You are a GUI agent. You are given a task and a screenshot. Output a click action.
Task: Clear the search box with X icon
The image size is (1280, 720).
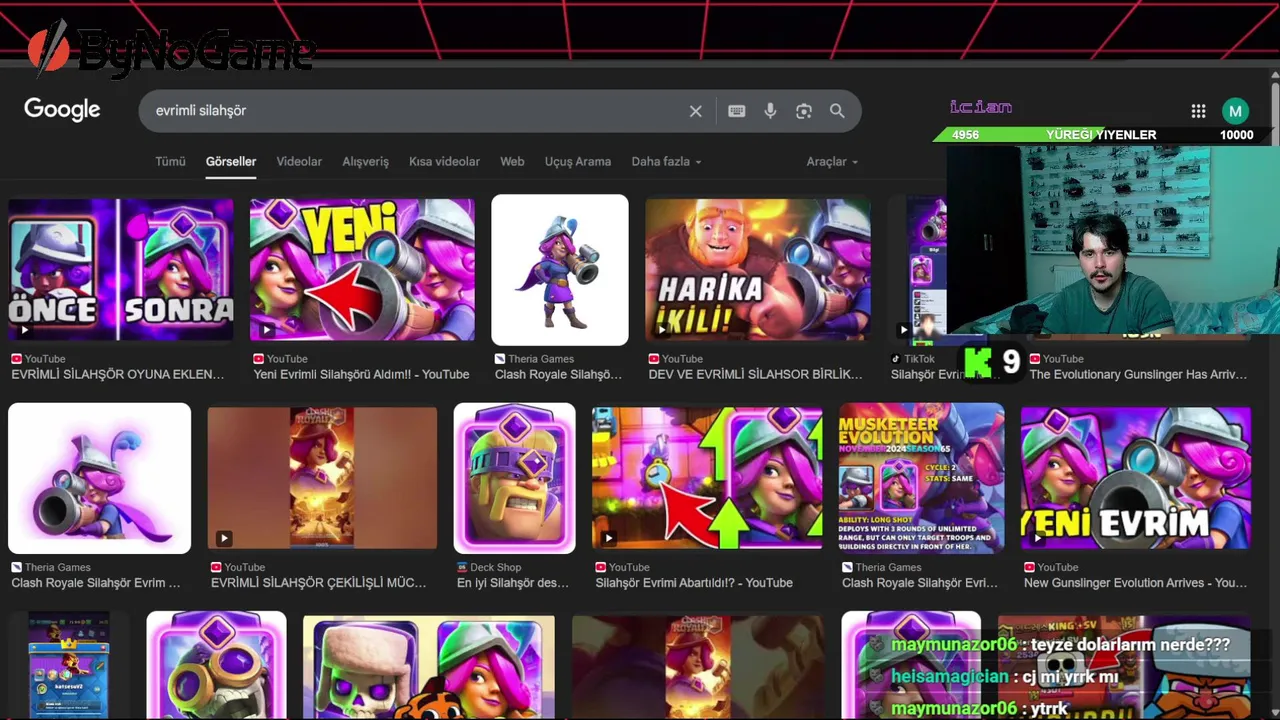tap(696, 111)
